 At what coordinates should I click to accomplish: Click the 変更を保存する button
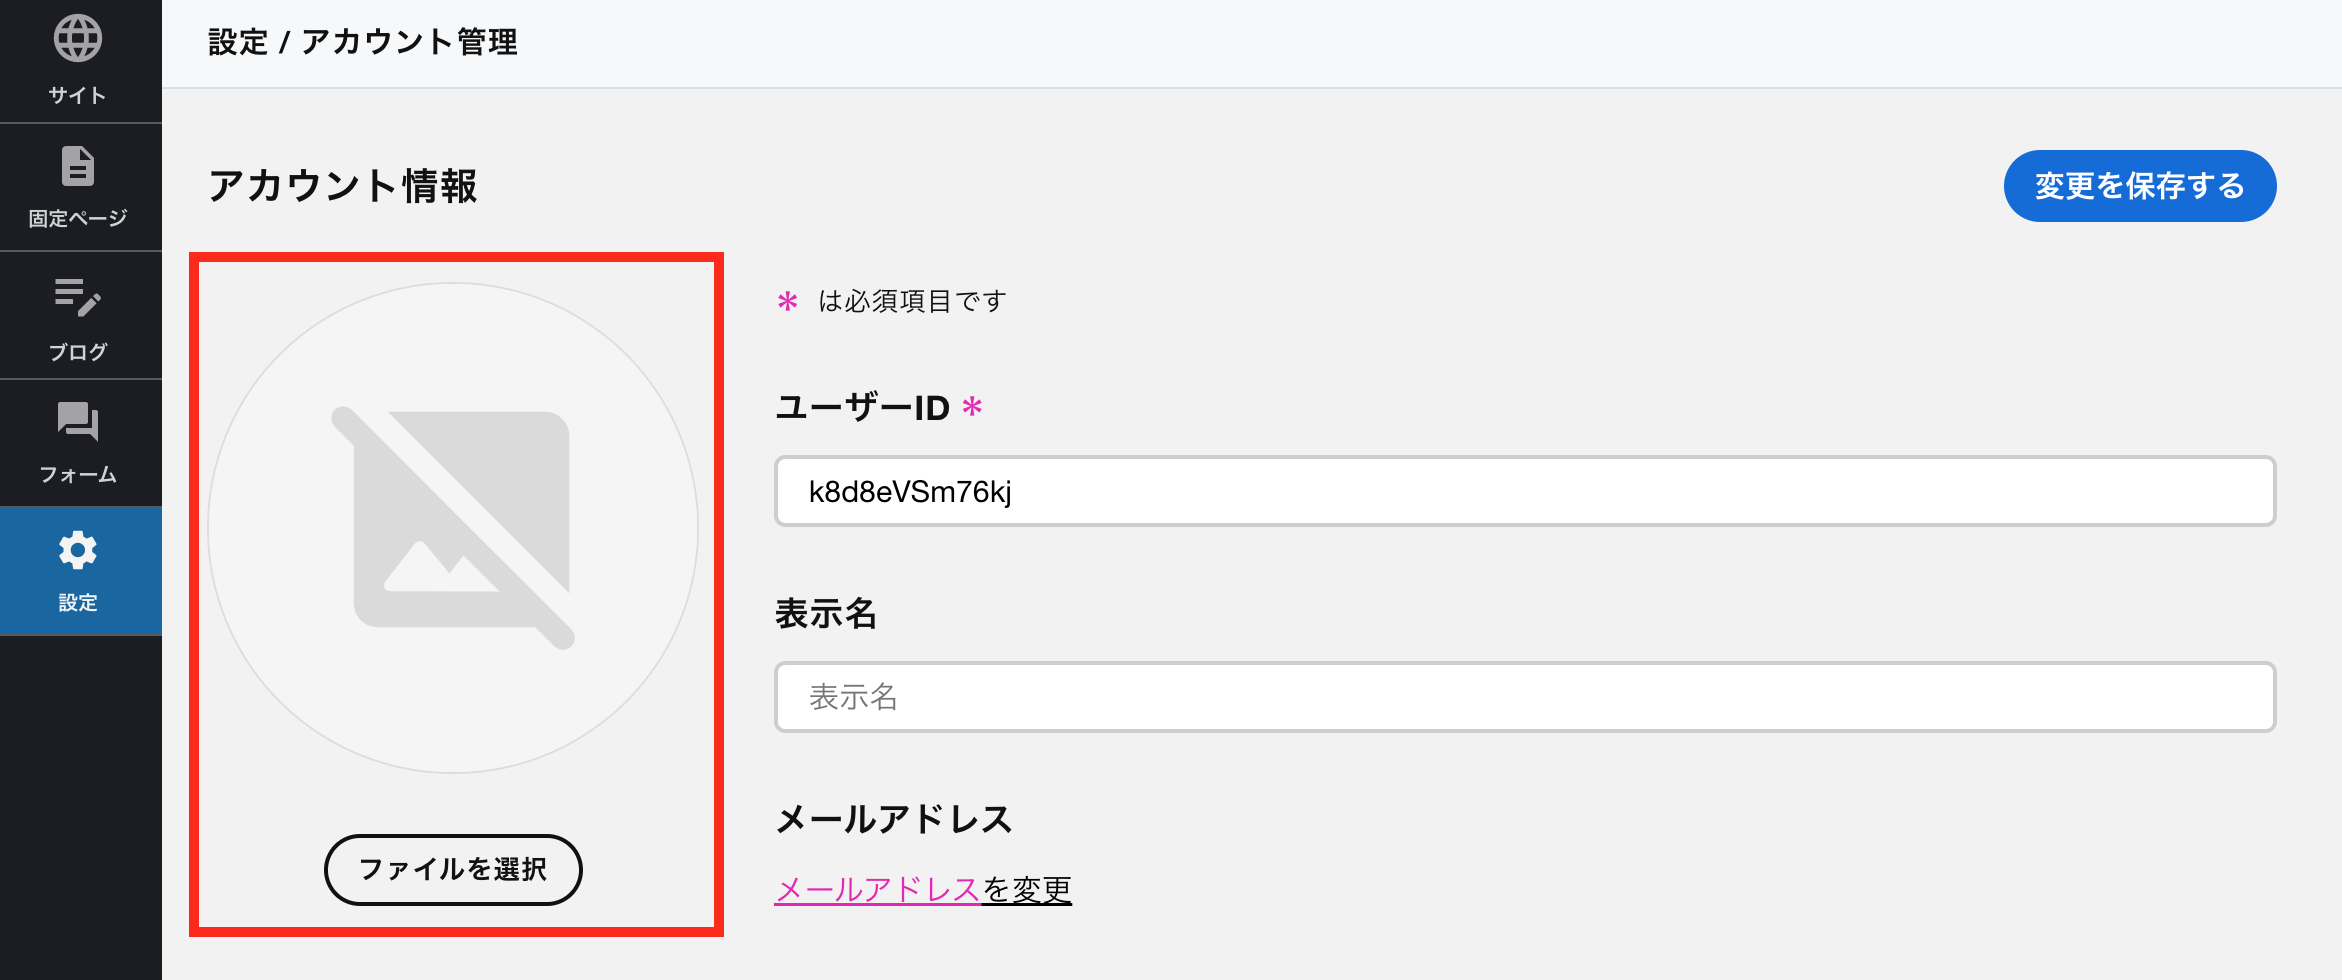tap(2140, 186)
